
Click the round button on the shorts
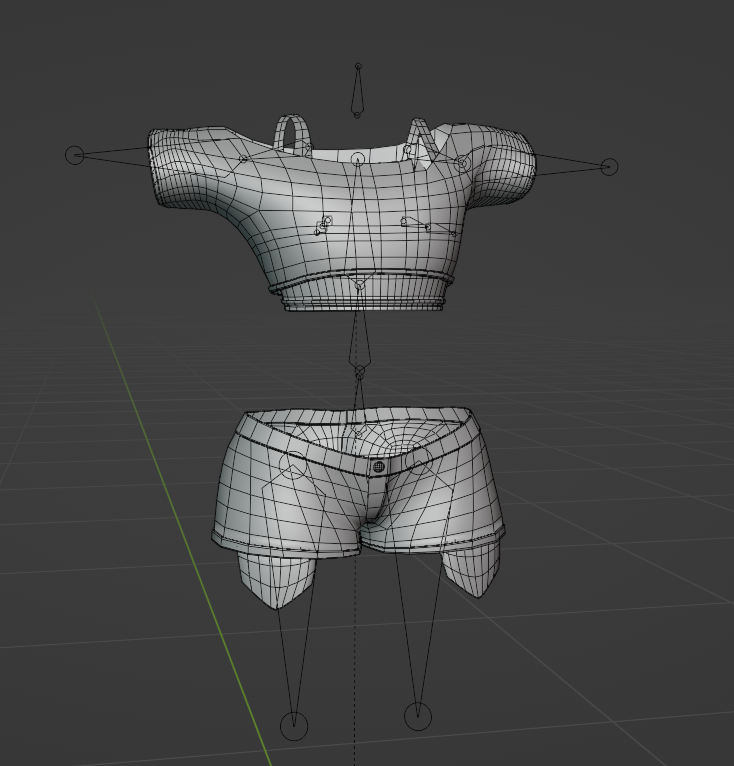(378, 467)
